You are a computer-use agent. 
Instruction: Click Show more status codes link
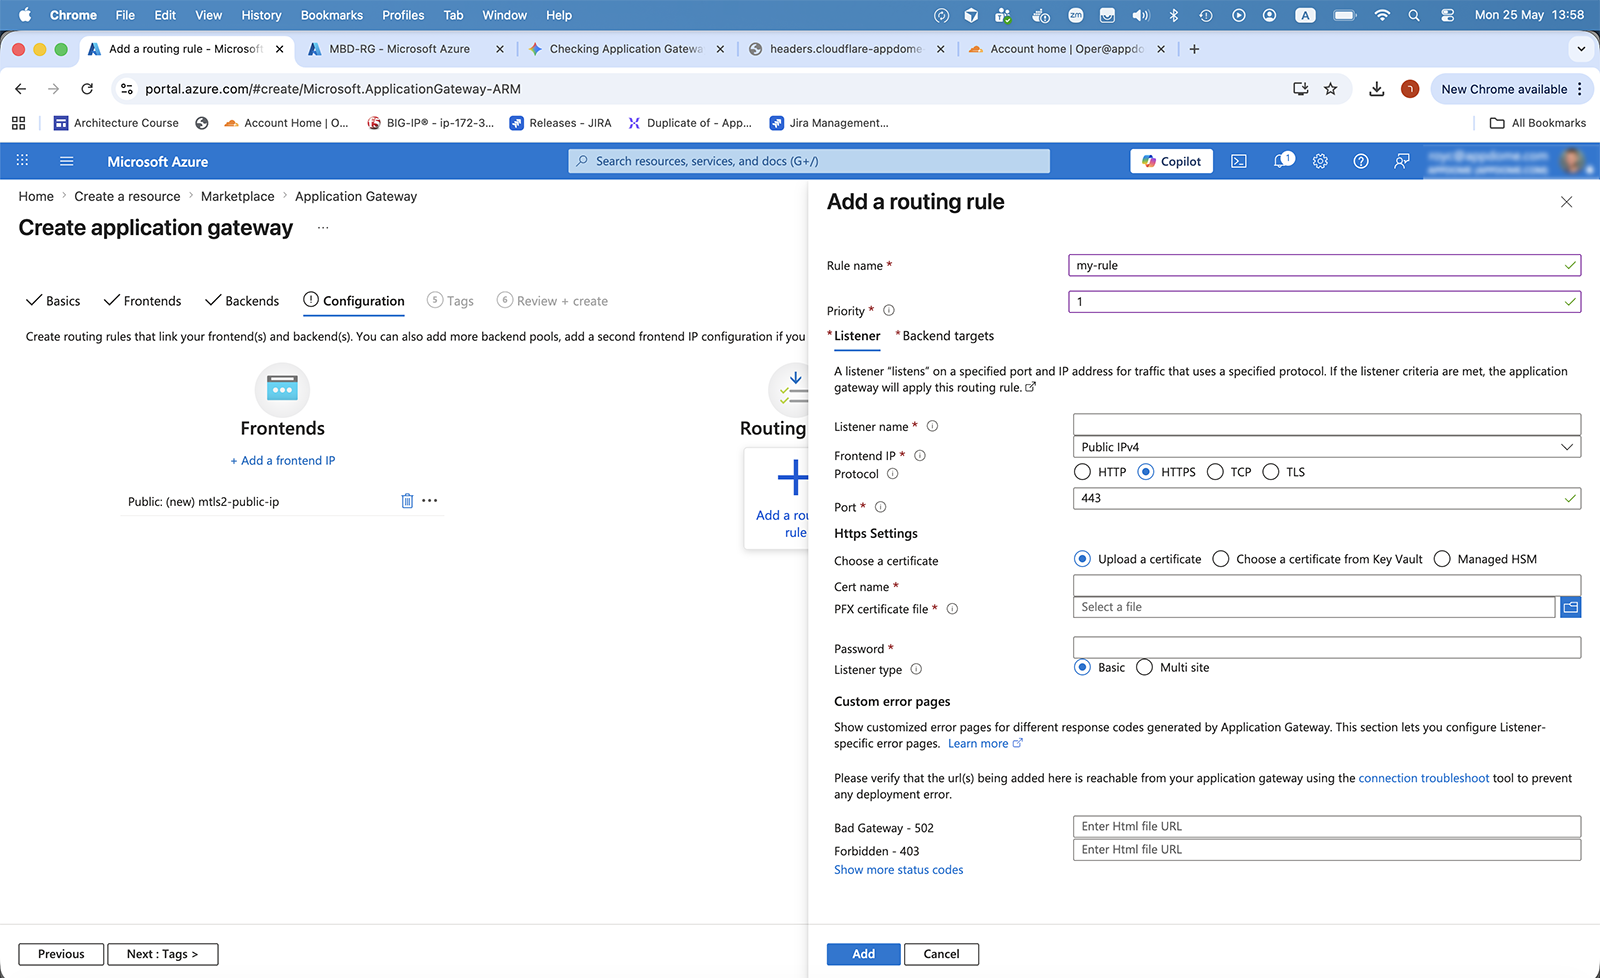point(899,870)
